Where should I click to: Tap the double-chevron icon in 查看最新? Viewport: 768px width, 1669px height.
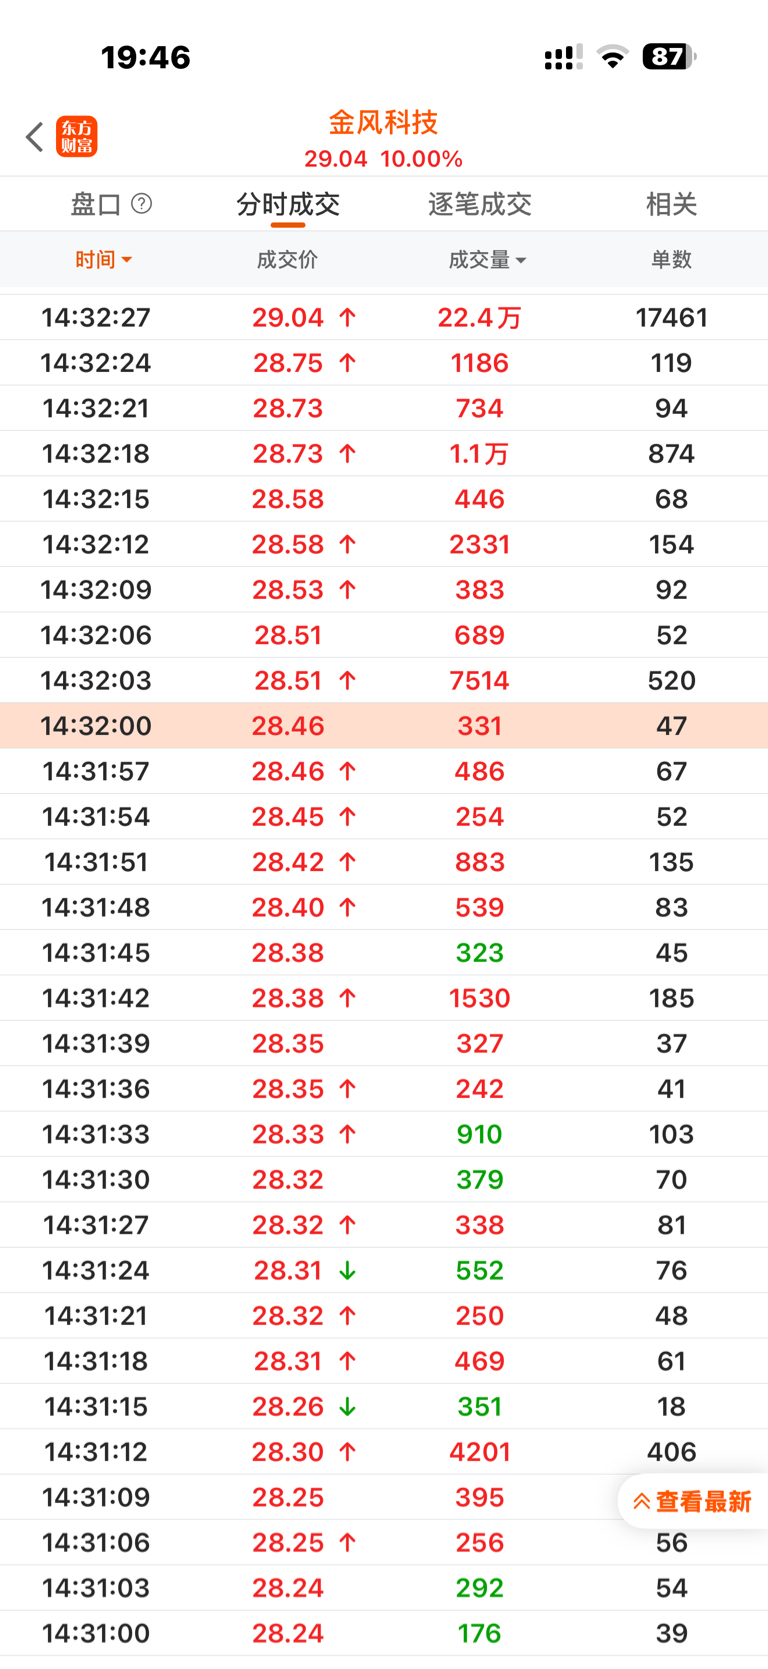(642, 1502)
